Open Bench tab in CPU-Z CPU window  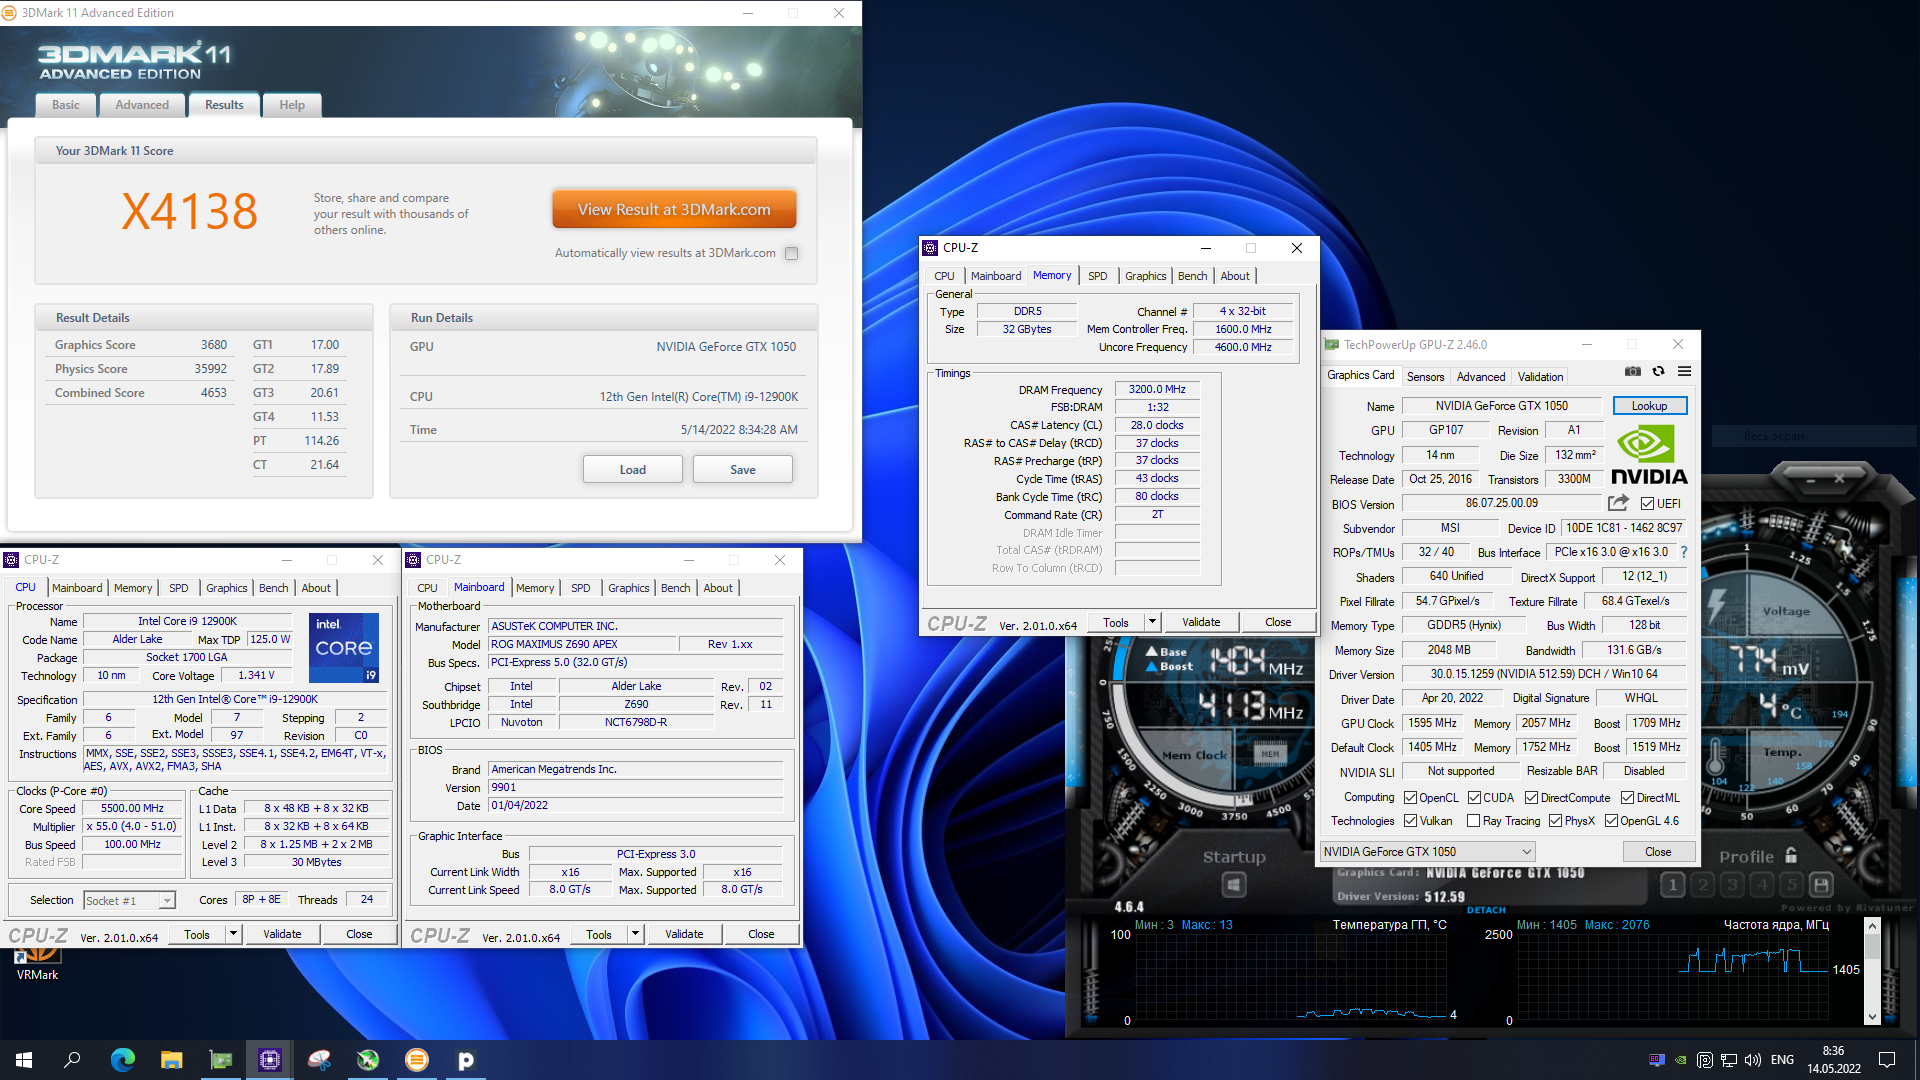[x=273, y=588]
